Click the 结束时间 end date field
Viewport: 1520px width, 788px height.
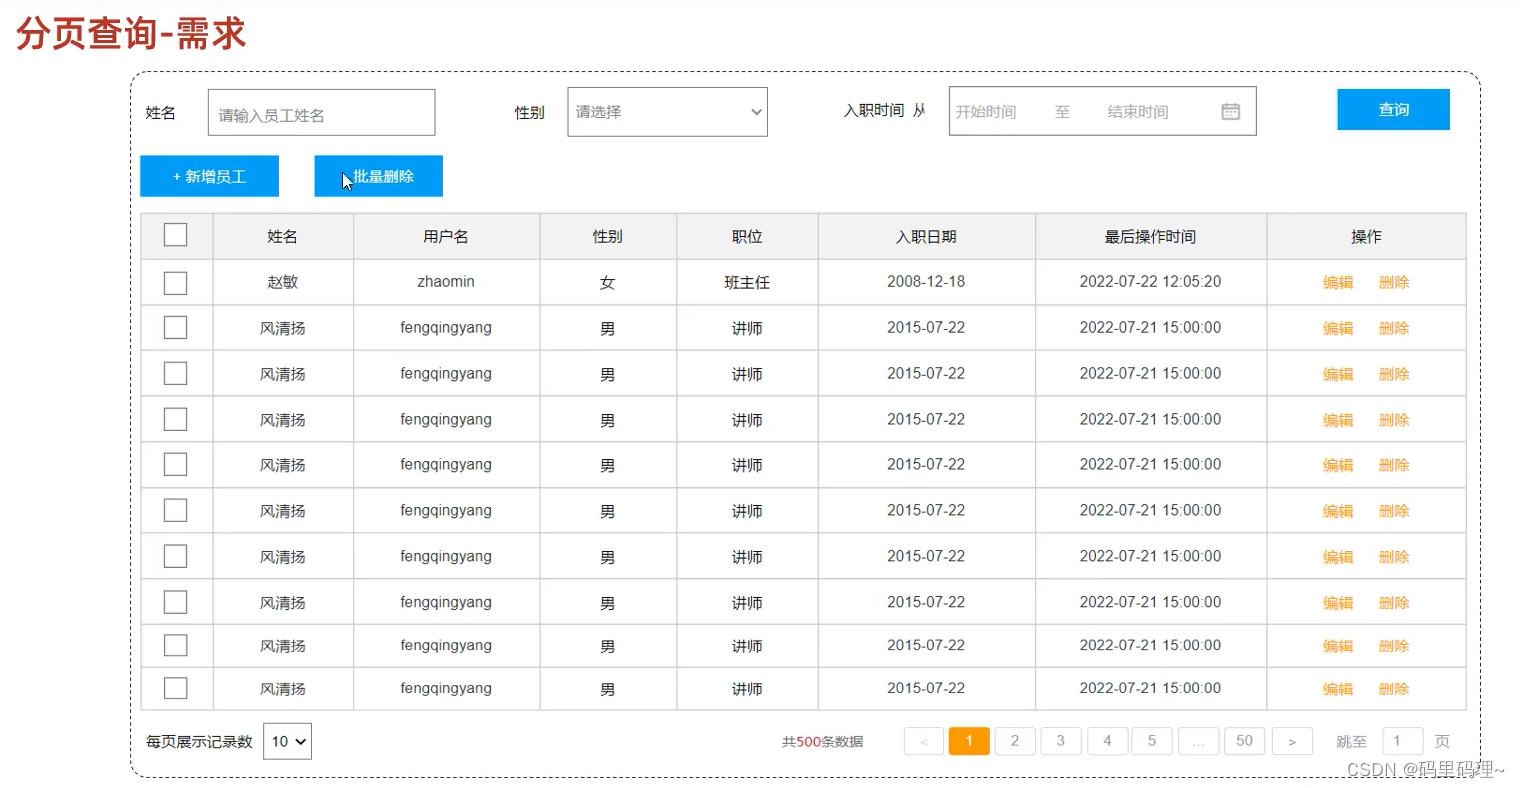[1138, 112]
